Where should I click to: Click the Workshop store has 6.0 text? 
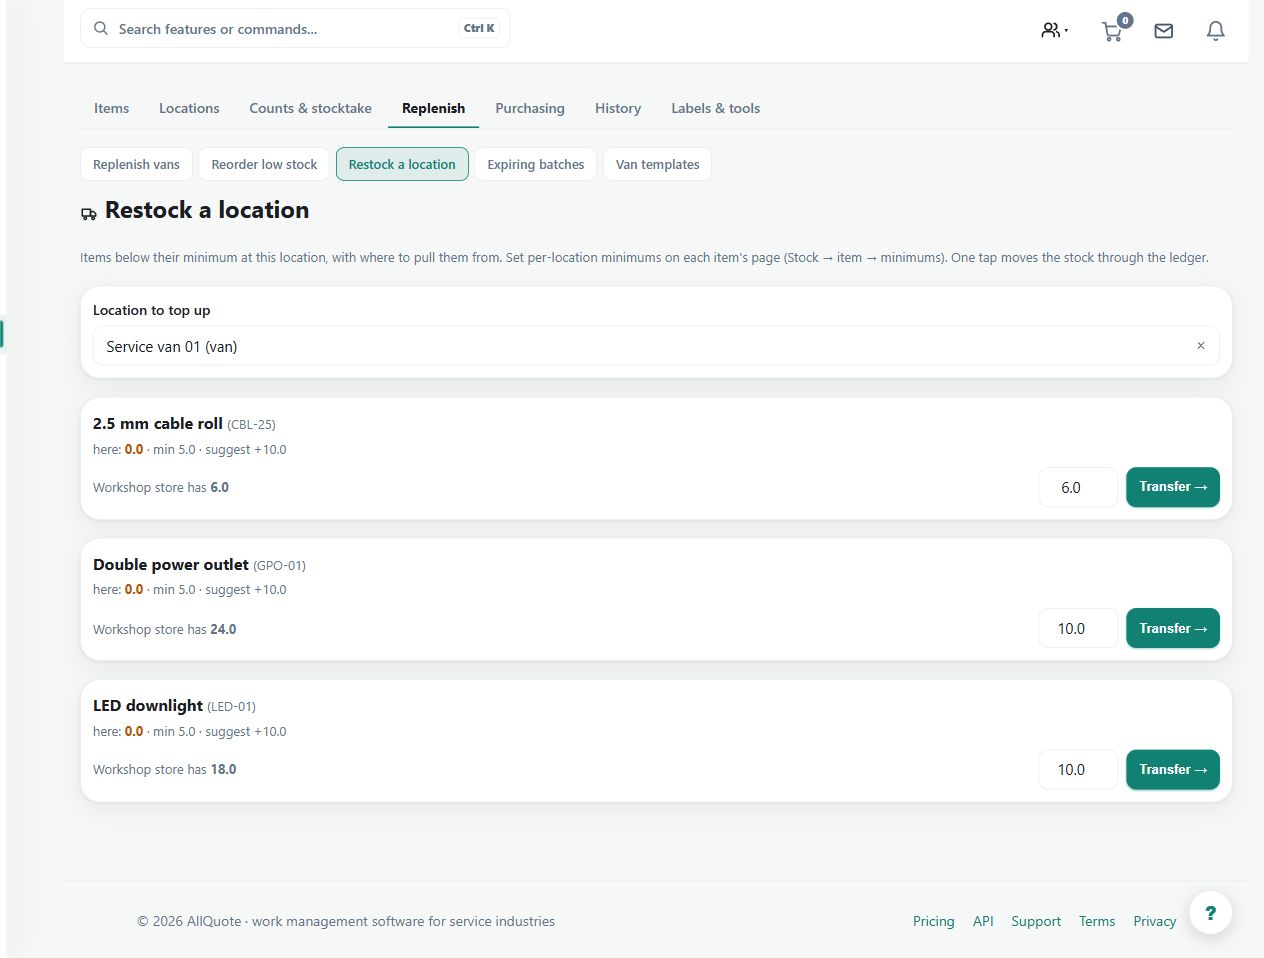point(161,487)
